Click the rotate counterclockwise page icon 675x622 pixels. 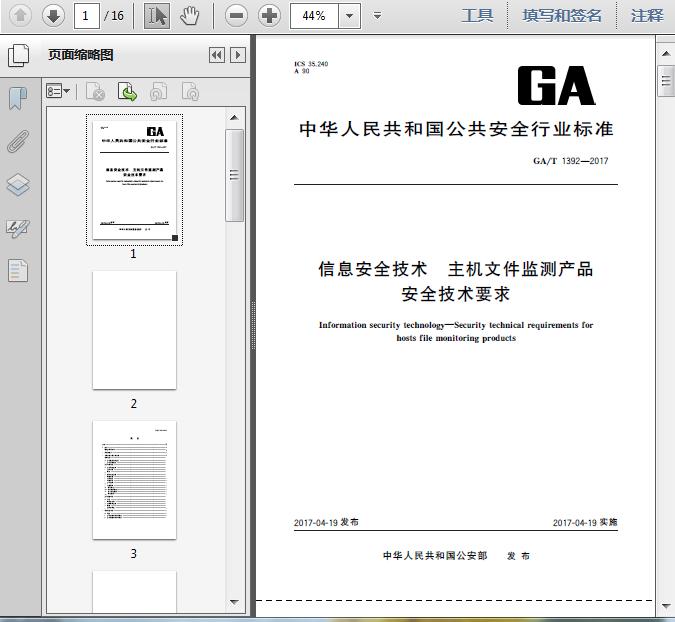(159, 92)
